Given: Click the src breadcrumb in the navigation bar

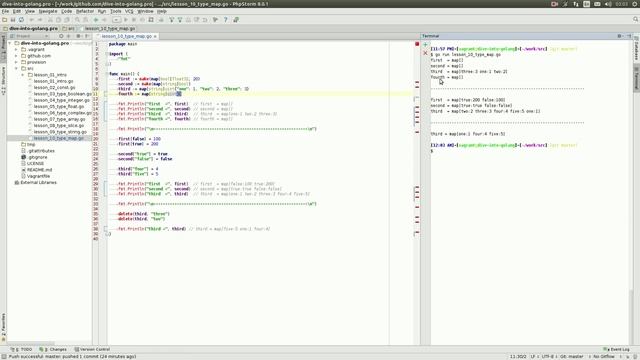Looking at the screenshot, I should 69,29.
